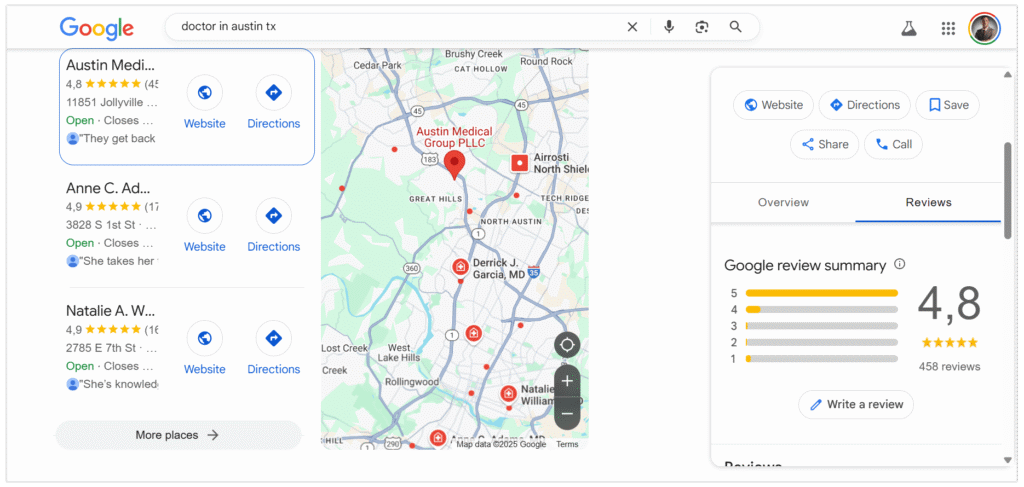The image size is (1024, 487).
Task: Open Search Labs flask icon
Action: coord(909,28)
